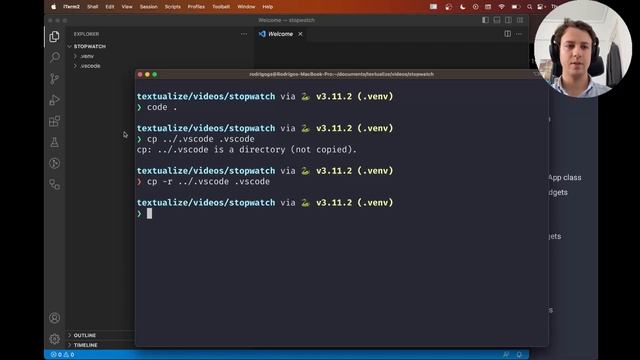Open editor more actions ellipsis
Screen dimensions: 640x360
click(519, 34)
